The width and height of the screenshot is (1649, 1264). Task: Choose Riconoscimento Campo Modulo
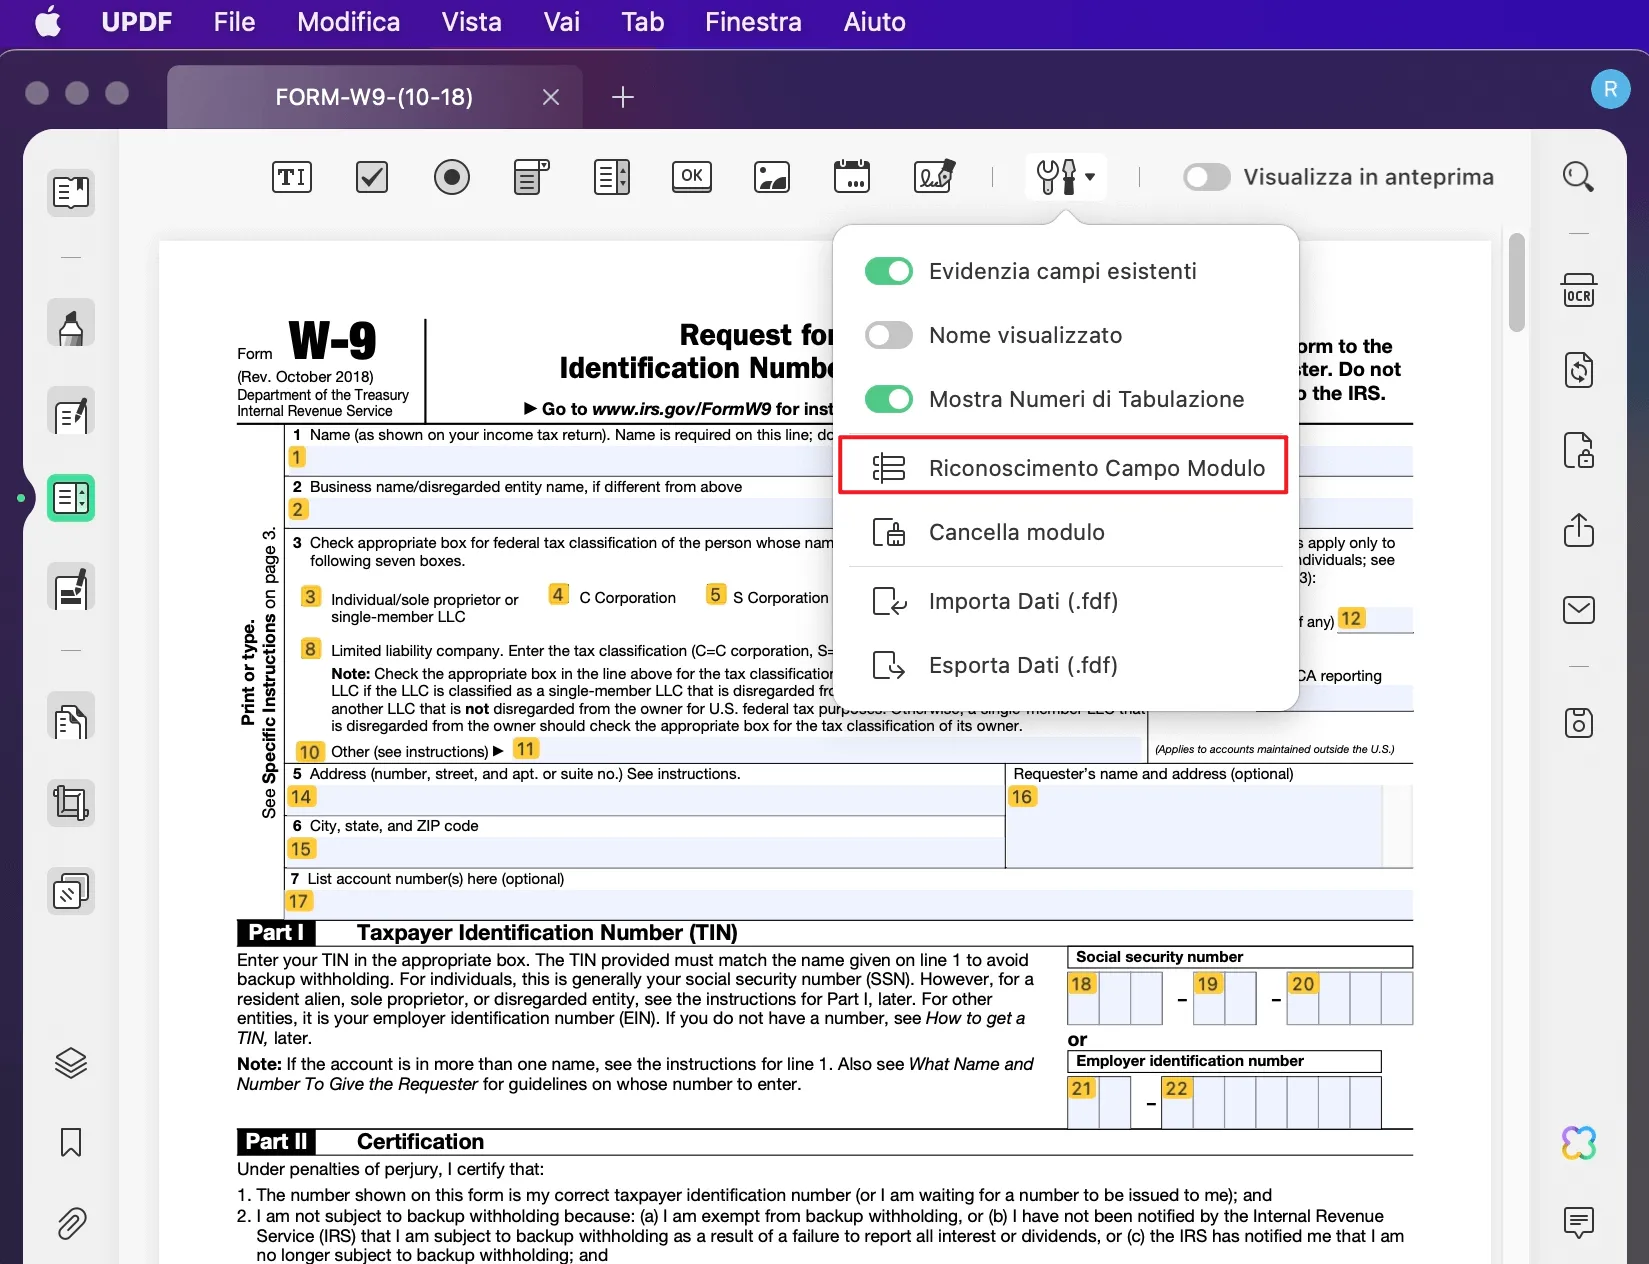coord(1064,468)
